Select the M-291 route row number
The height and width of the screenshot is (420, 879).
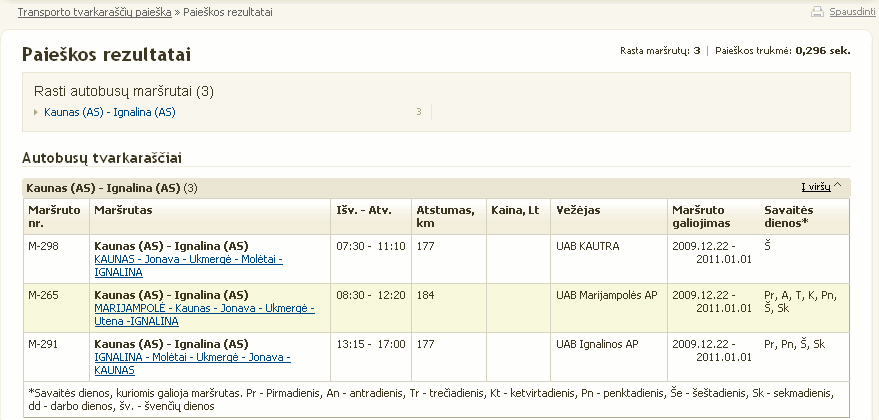[x=43, y=344]
